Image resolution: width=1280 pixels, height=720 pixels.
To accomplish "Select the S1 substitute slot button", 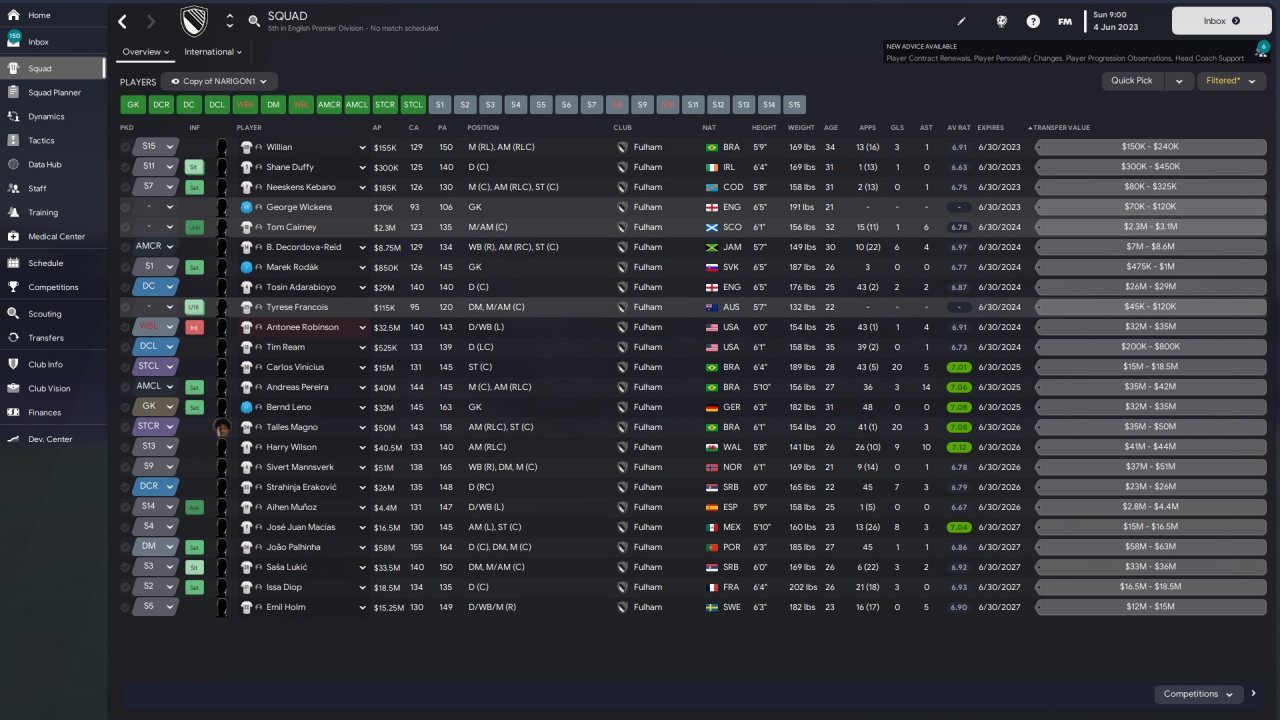I will [441, 104].
